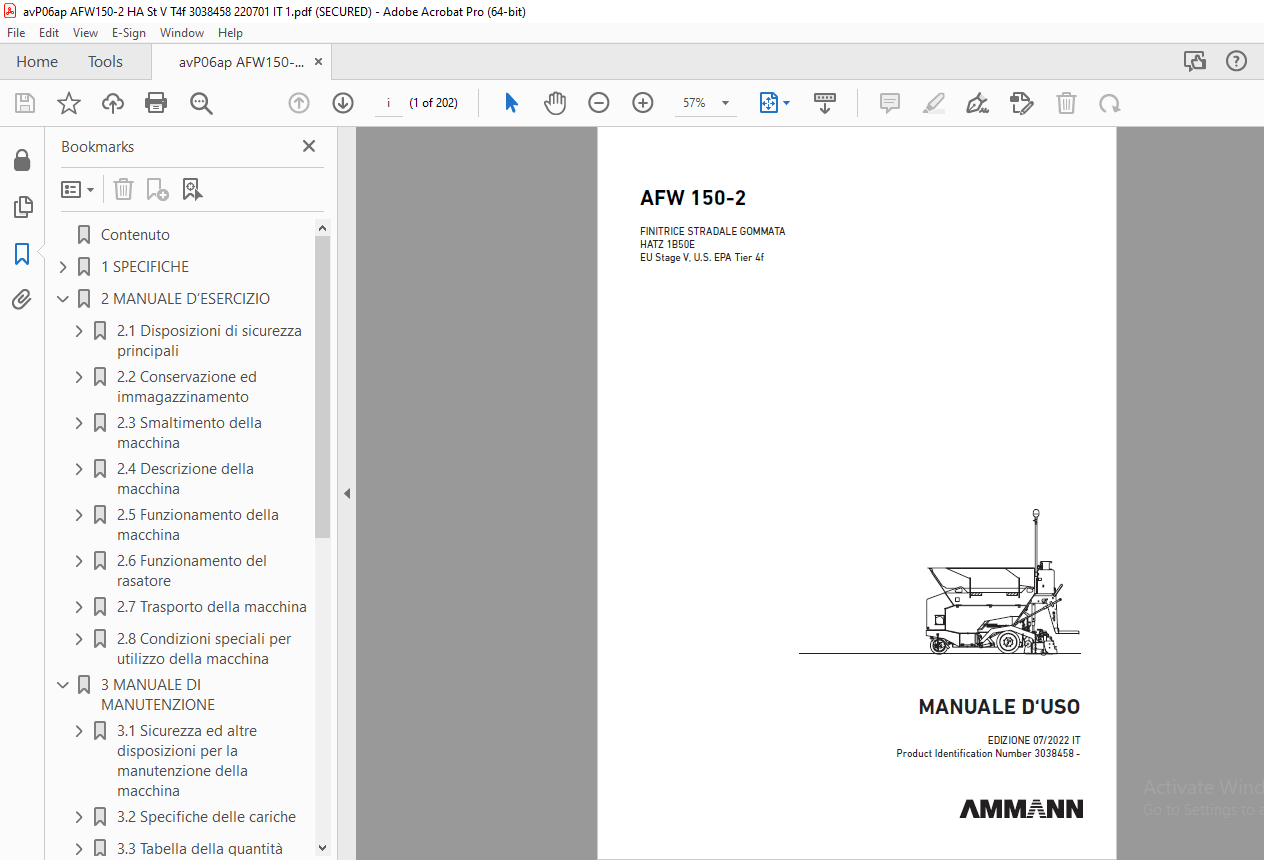Image resolution: width=1264 pixels, height=860 pixels.
Task: Collapse the navigation pane with the arrow
Action: point(347,493)
